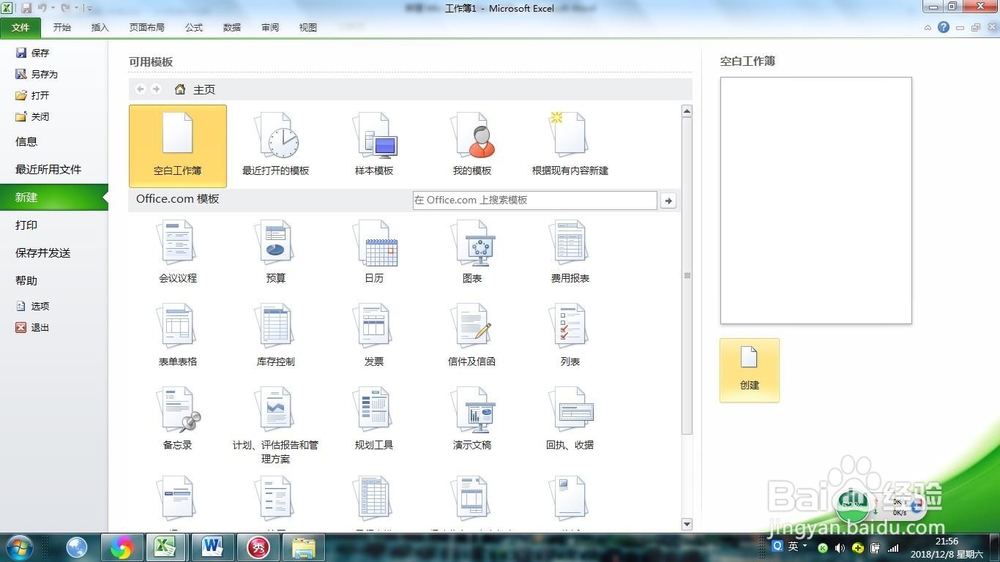Collapse the ribbon with the caret icon
This screenshot has height=562, width=1000.
click(927, 27)
